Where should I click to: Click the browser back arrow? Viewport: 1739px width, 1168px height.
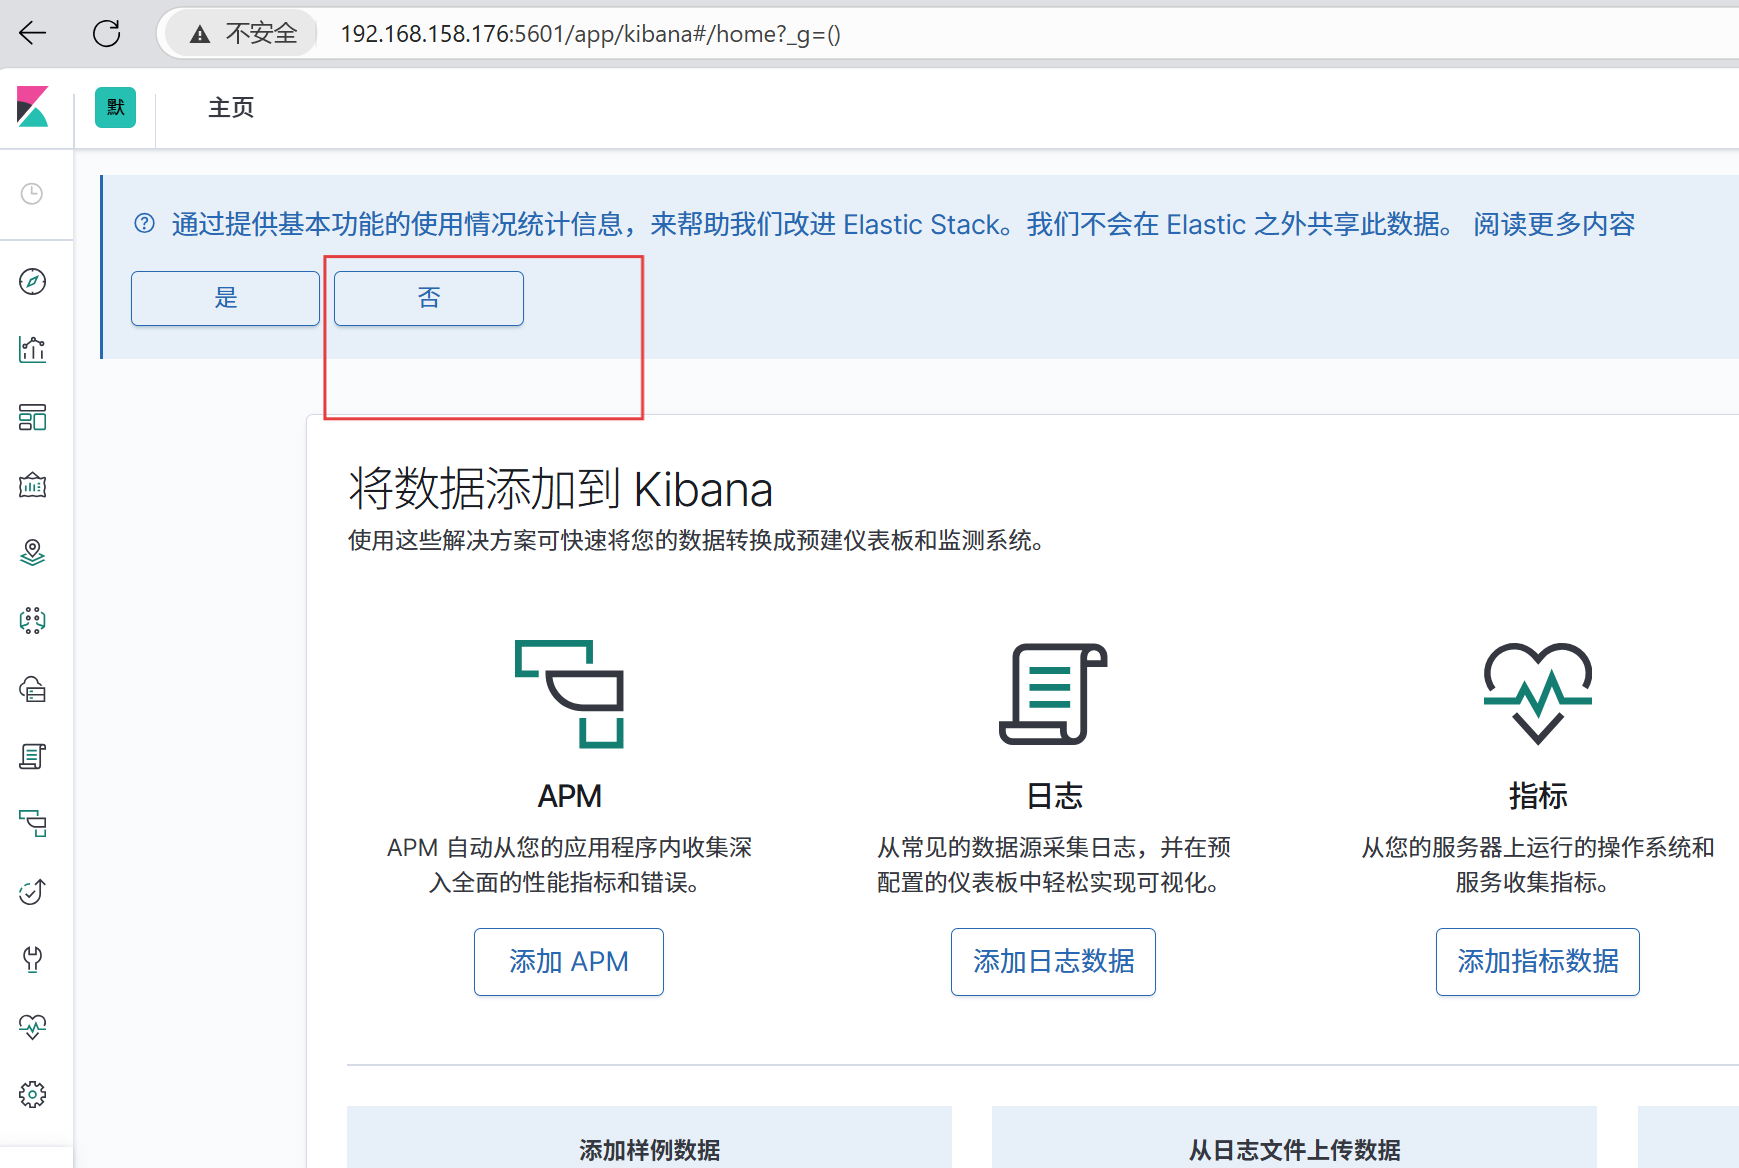[x=33, y=34]
